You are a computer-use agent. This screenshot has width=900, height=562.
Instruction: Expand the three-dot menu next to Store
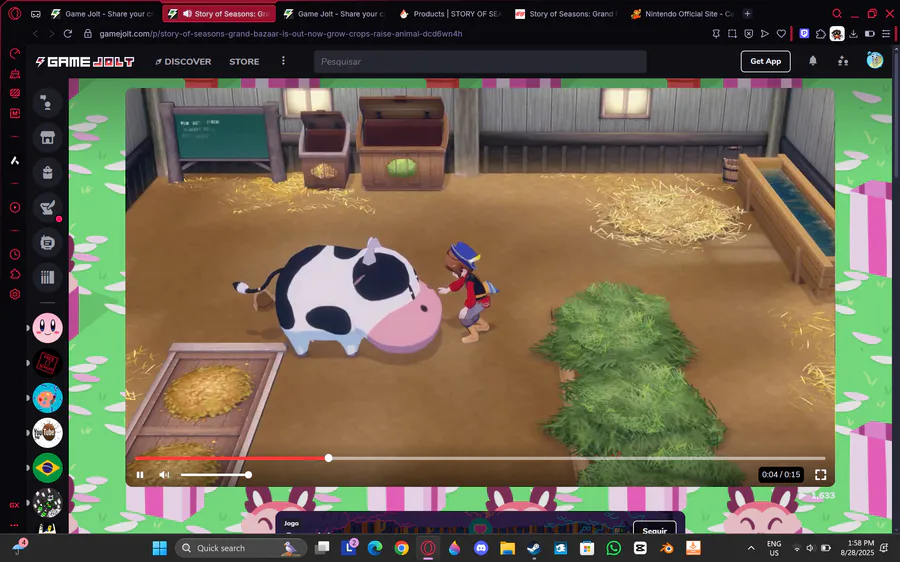click(283, 61)
